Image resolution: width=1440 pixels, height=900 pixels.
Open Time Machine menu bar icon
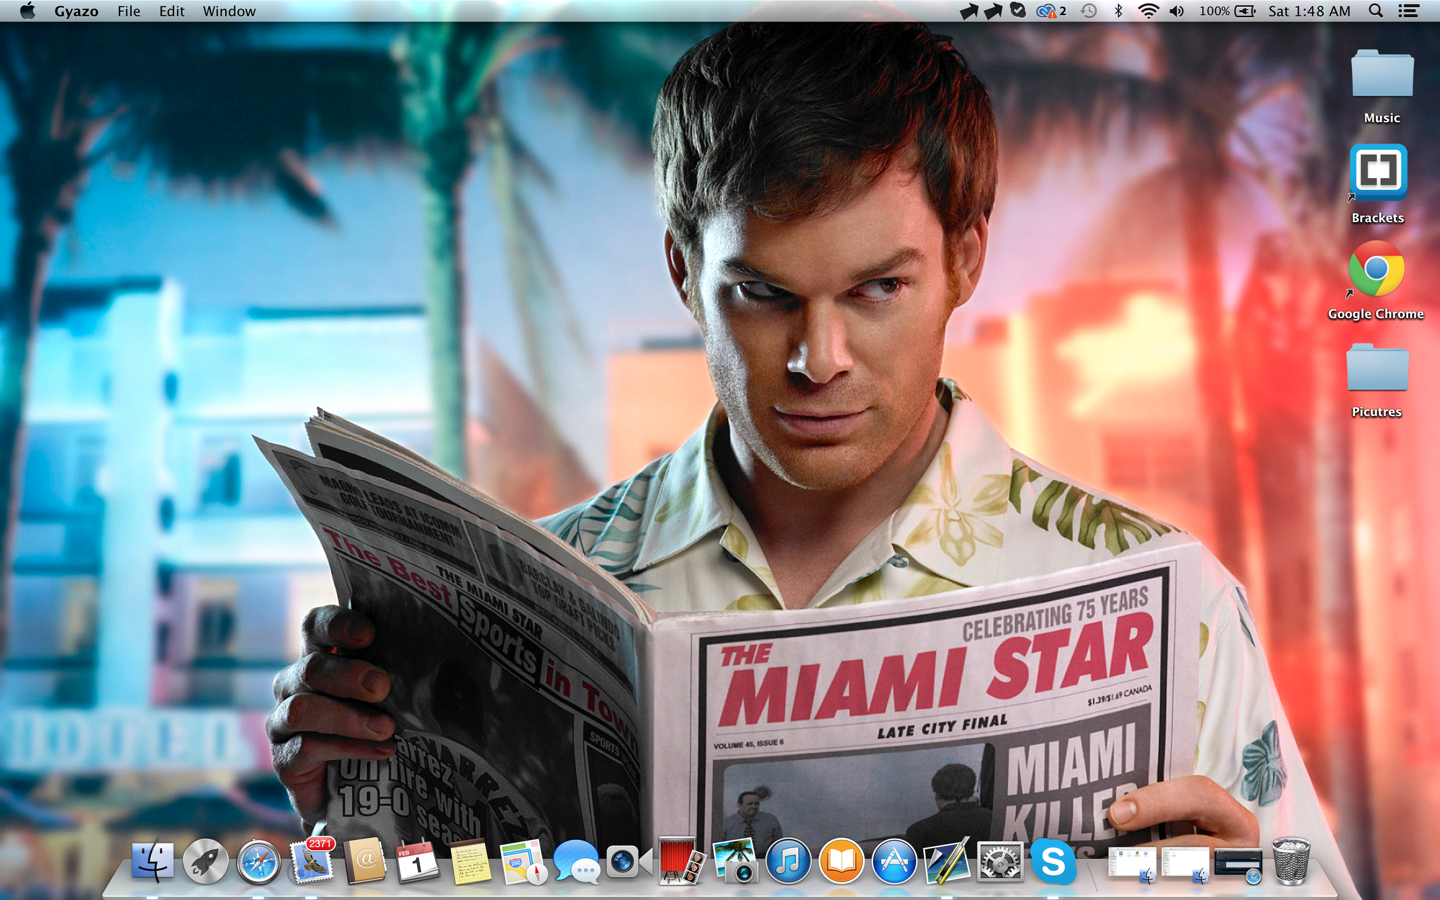[1089, 11]
